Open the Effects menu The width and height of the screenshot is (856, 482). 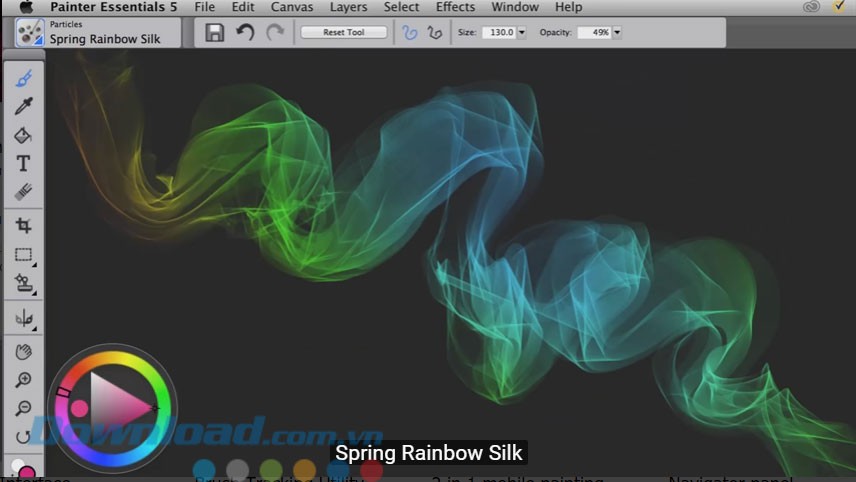coord(455,7)
